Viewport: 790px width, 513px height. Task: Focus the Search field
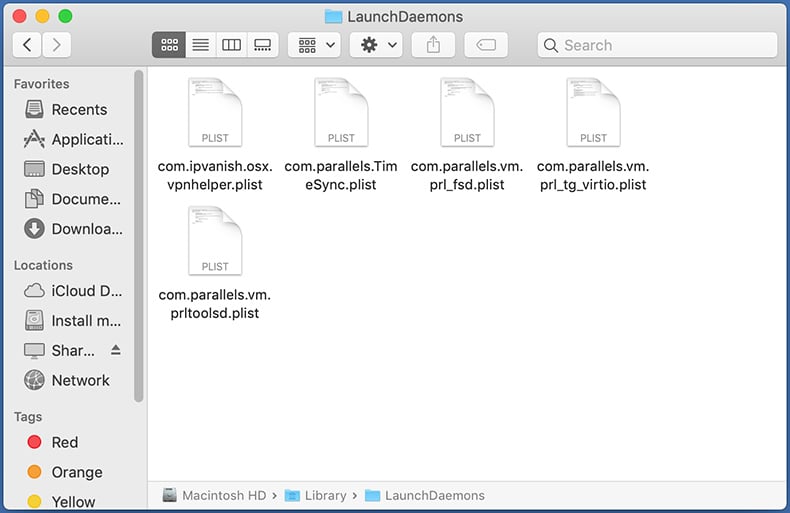tap(657, 45)
